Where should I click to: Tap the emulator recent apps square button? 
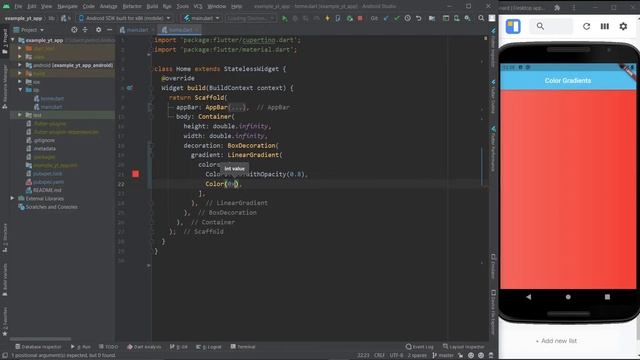coord(607,297)
